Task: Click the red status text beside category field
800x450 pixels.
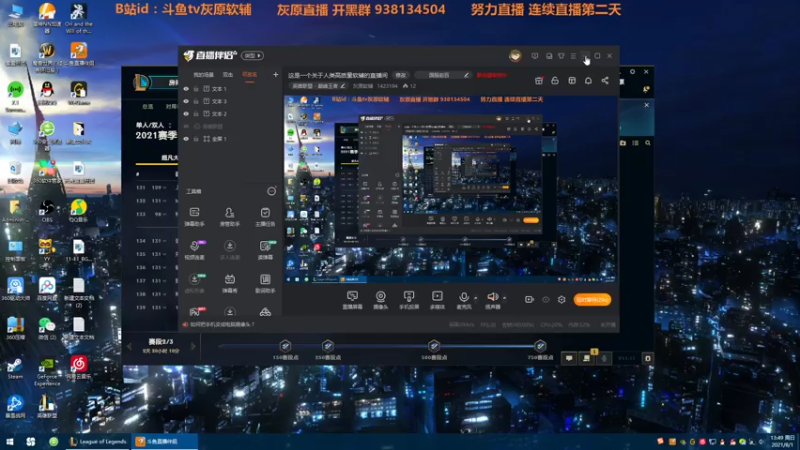Action: [x=492, y=75]
